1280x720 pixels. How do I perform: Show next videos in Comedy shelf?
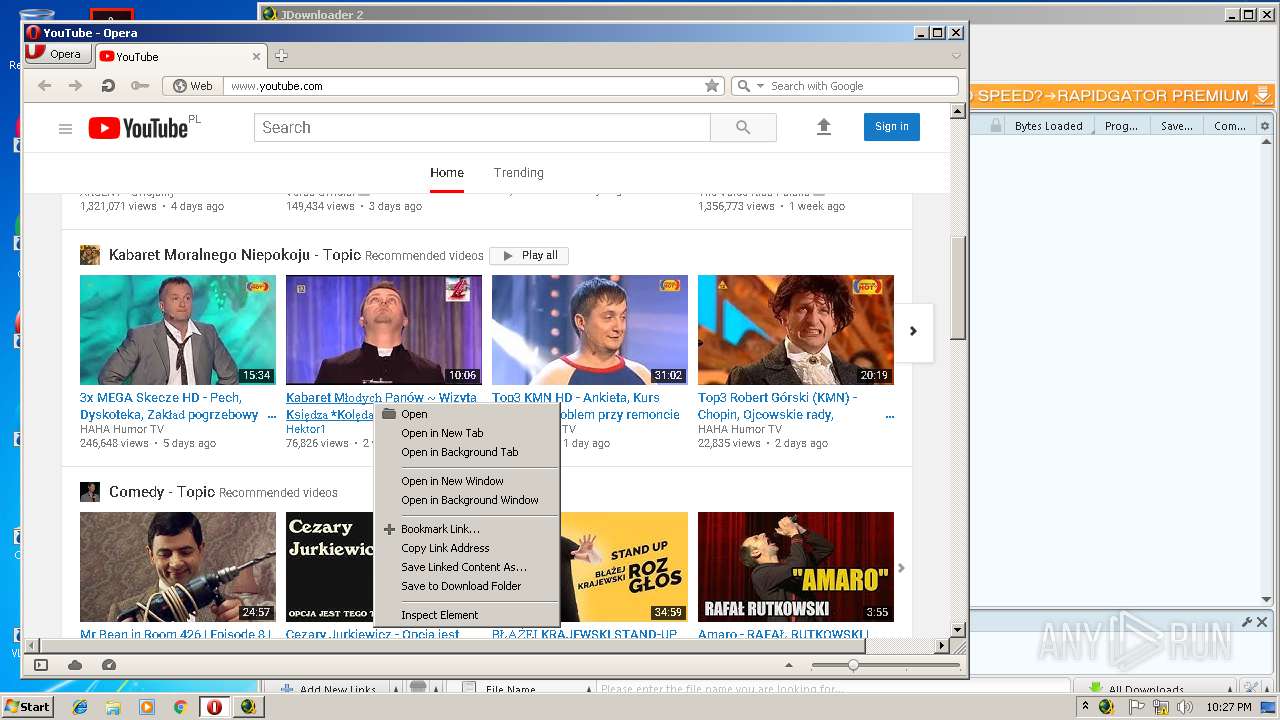901,568
